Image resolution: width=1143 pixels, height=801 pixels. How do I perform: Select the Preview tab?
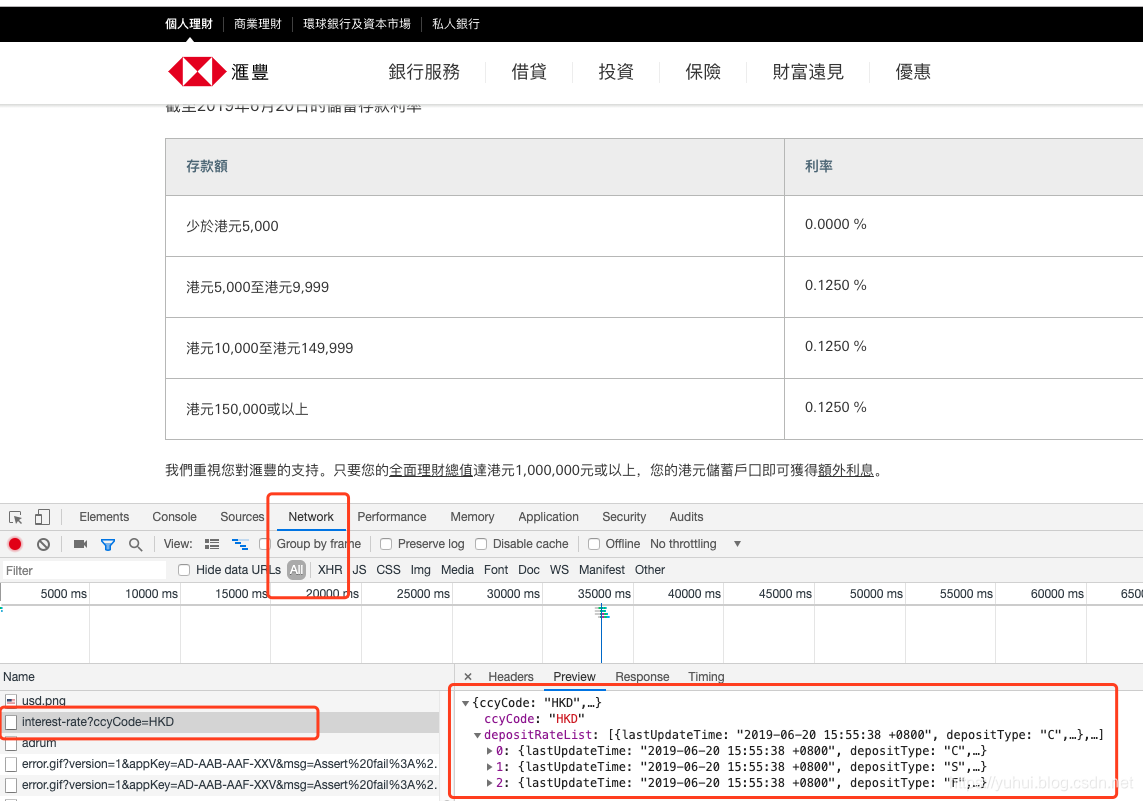coord(574,676)
